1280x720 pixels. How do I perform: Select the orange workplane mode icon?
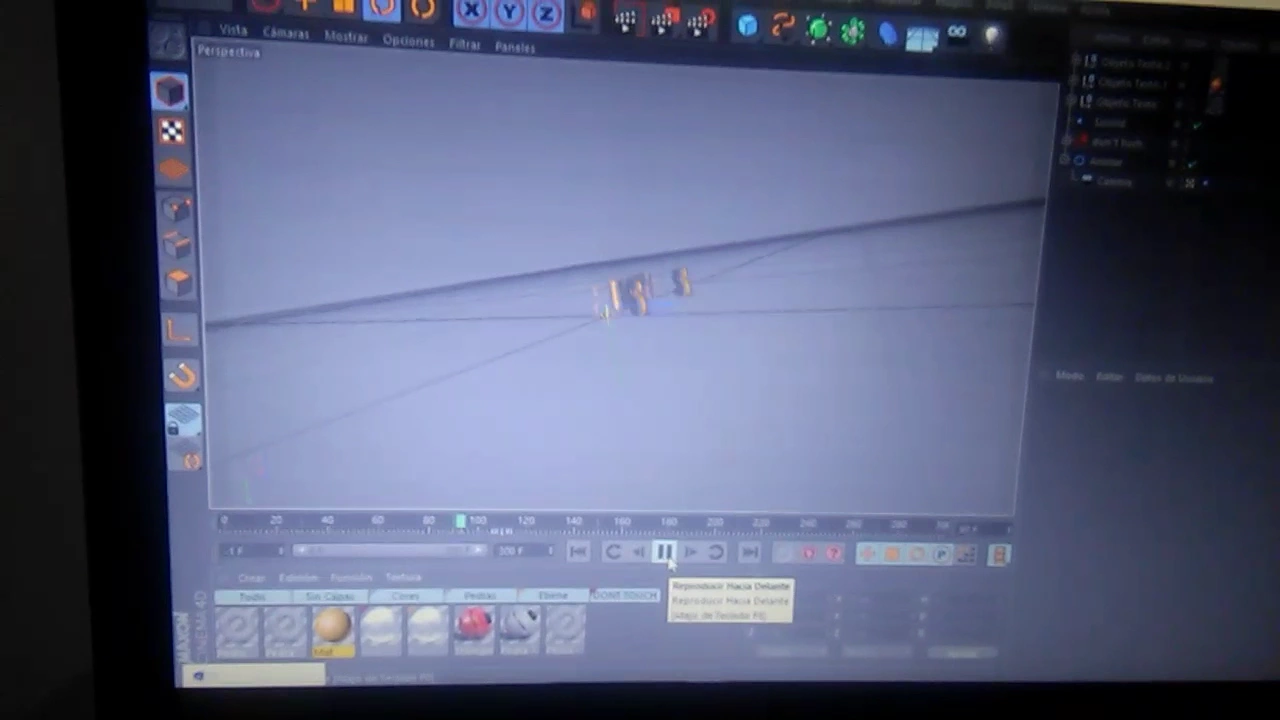(x=173, y=170)
